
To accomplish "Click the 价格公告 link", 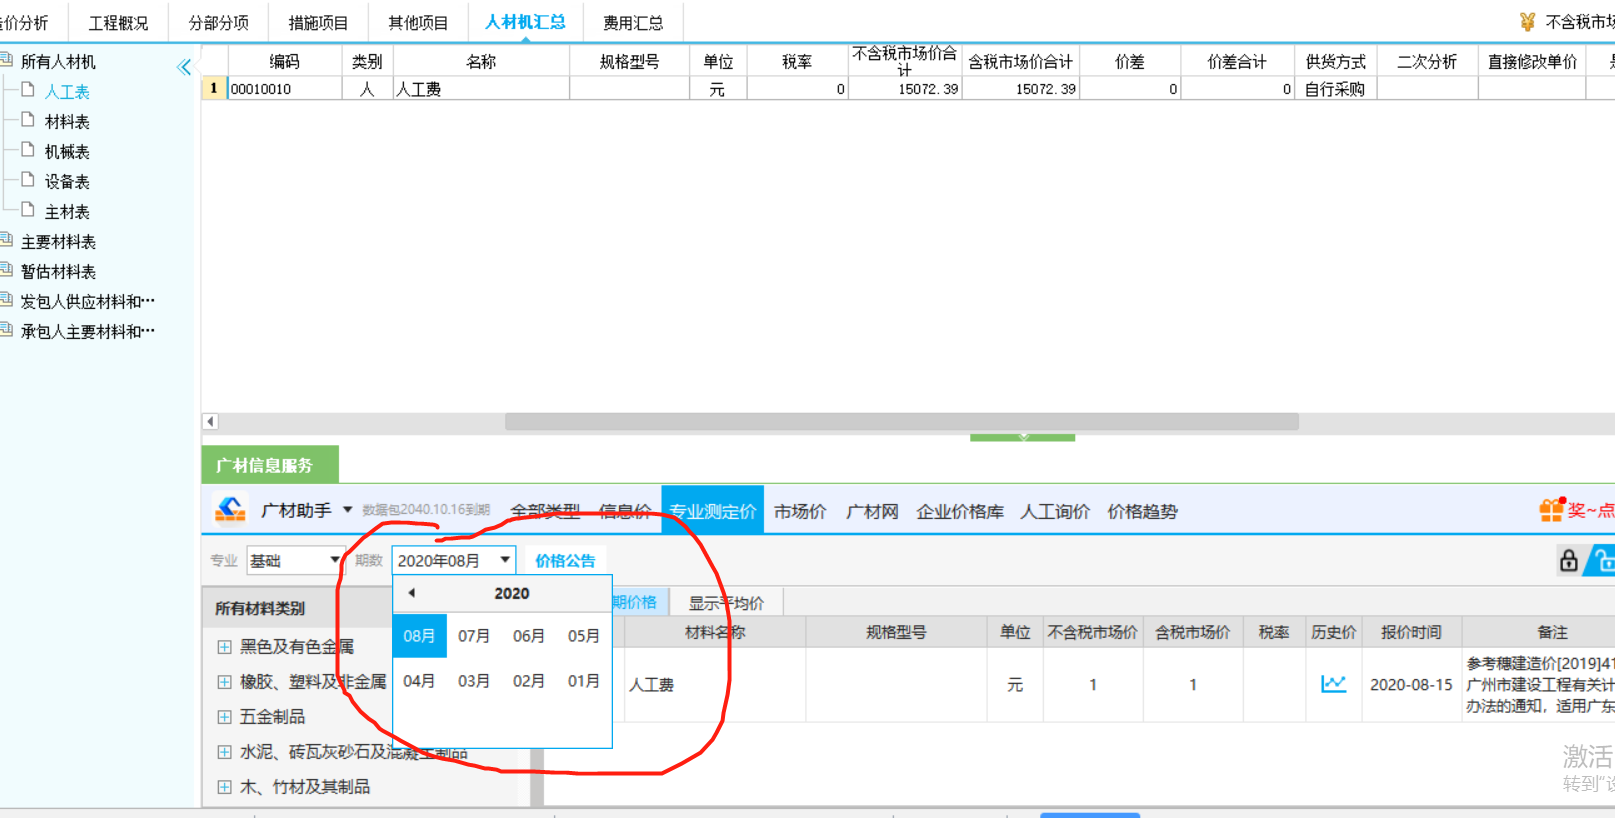I will (x=565, y=560).
